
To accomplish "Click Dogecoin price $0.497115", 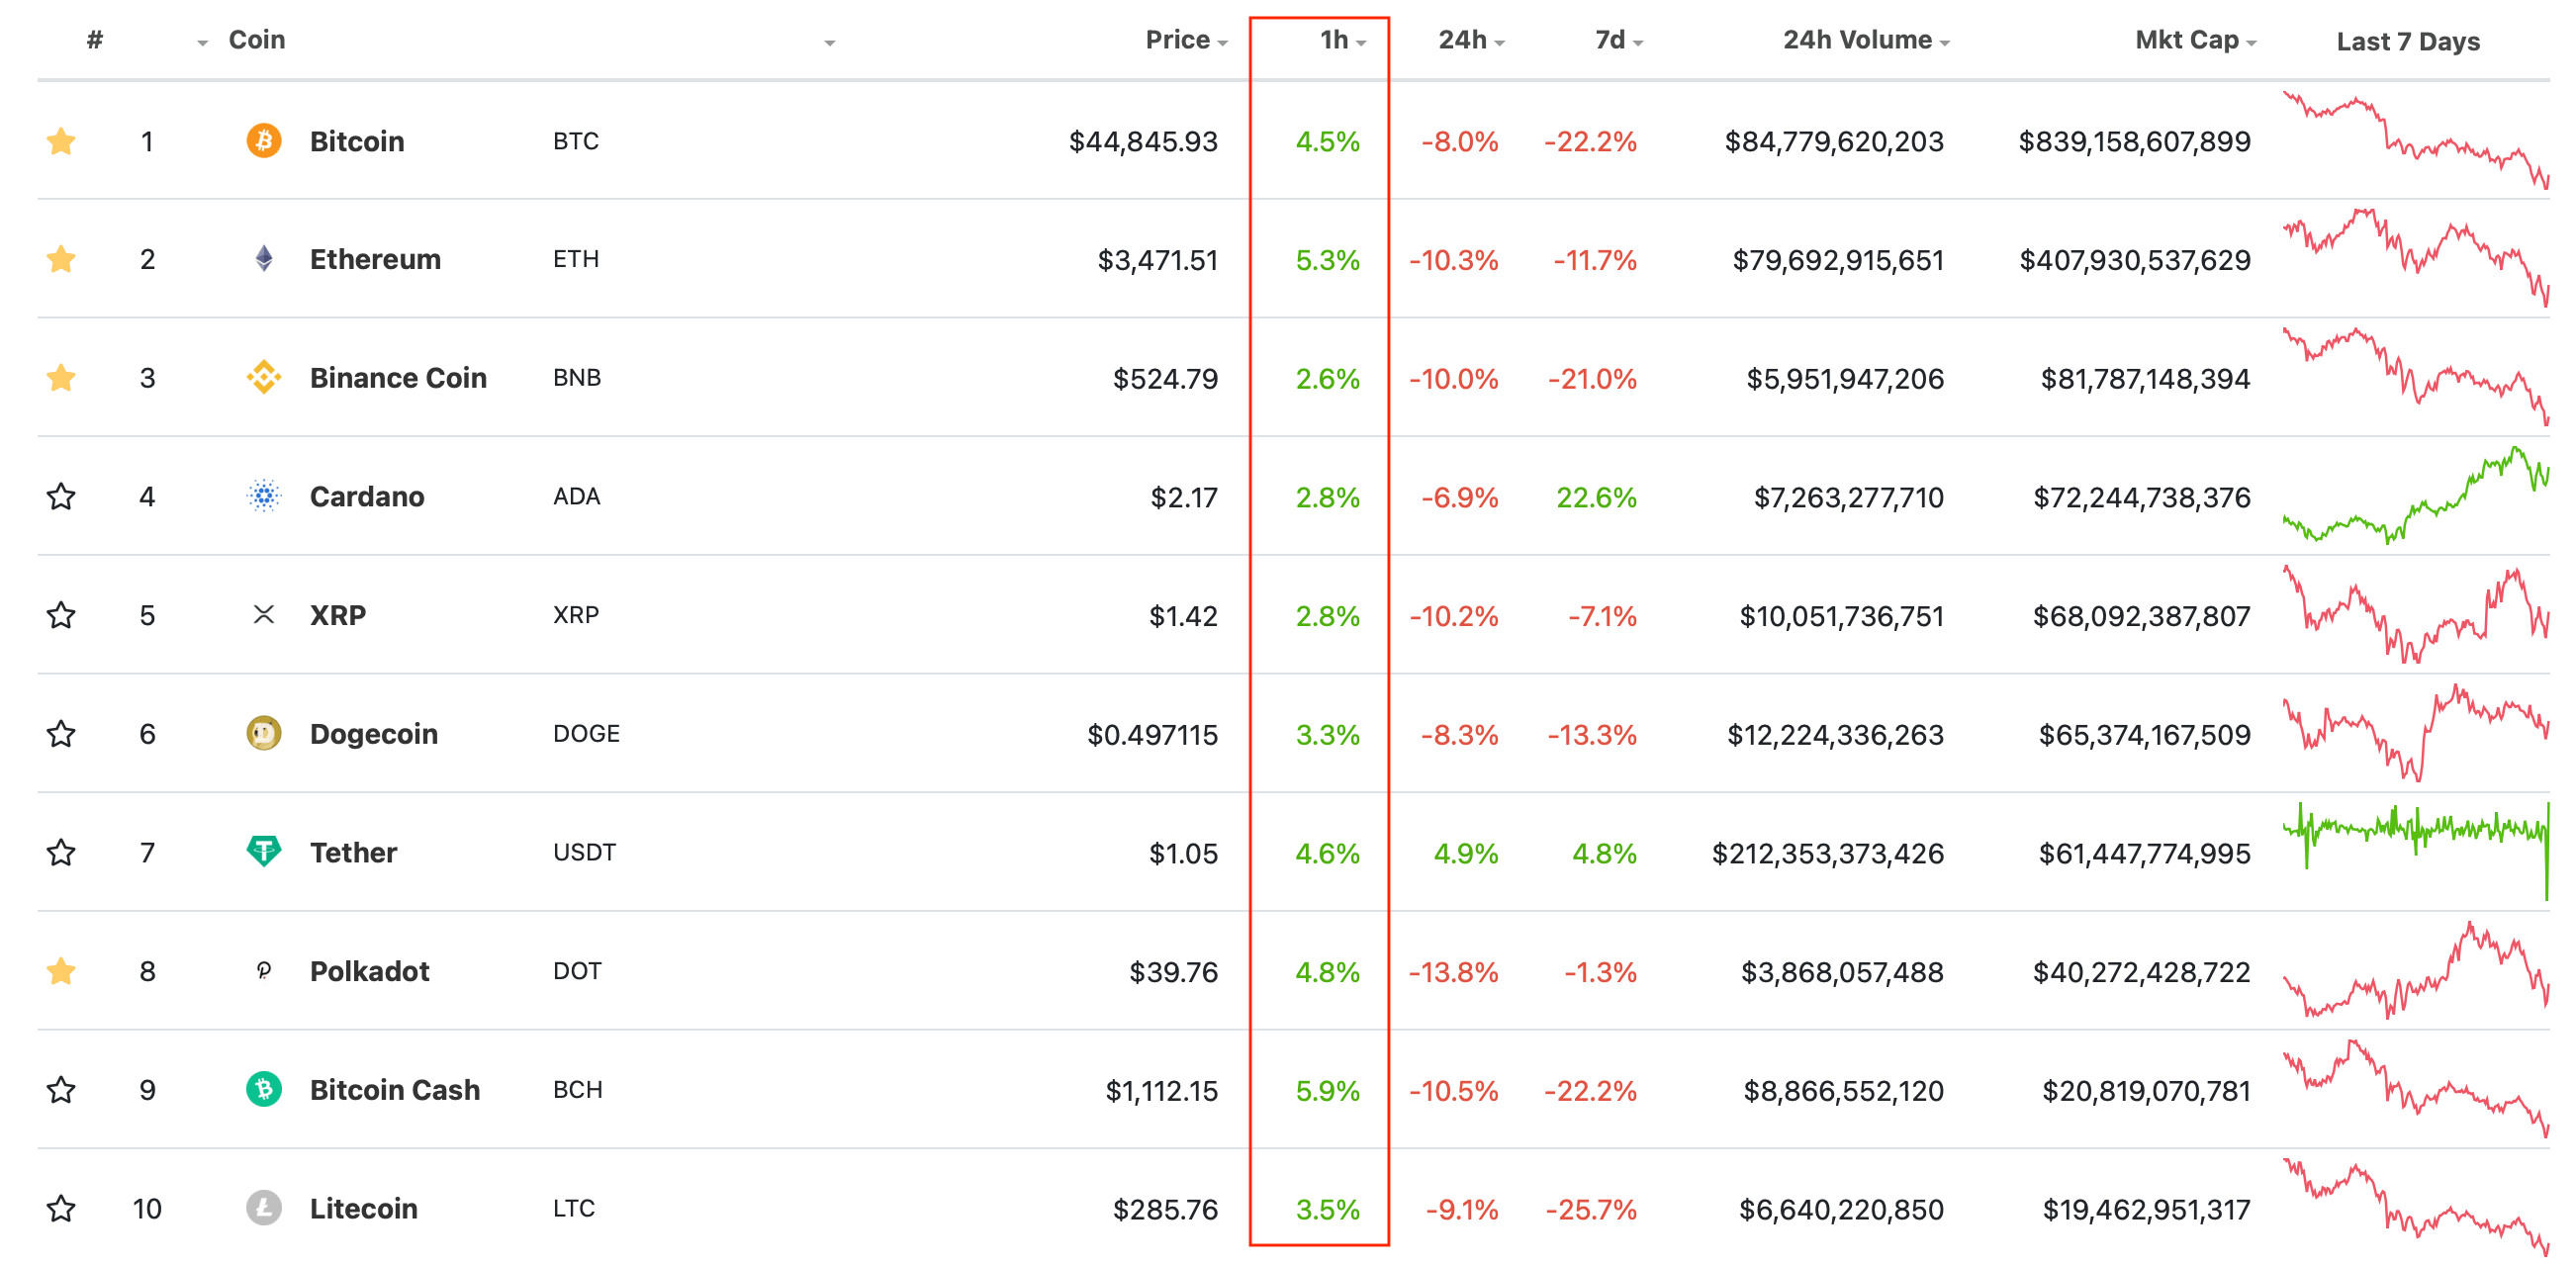I will (1152, 735).
